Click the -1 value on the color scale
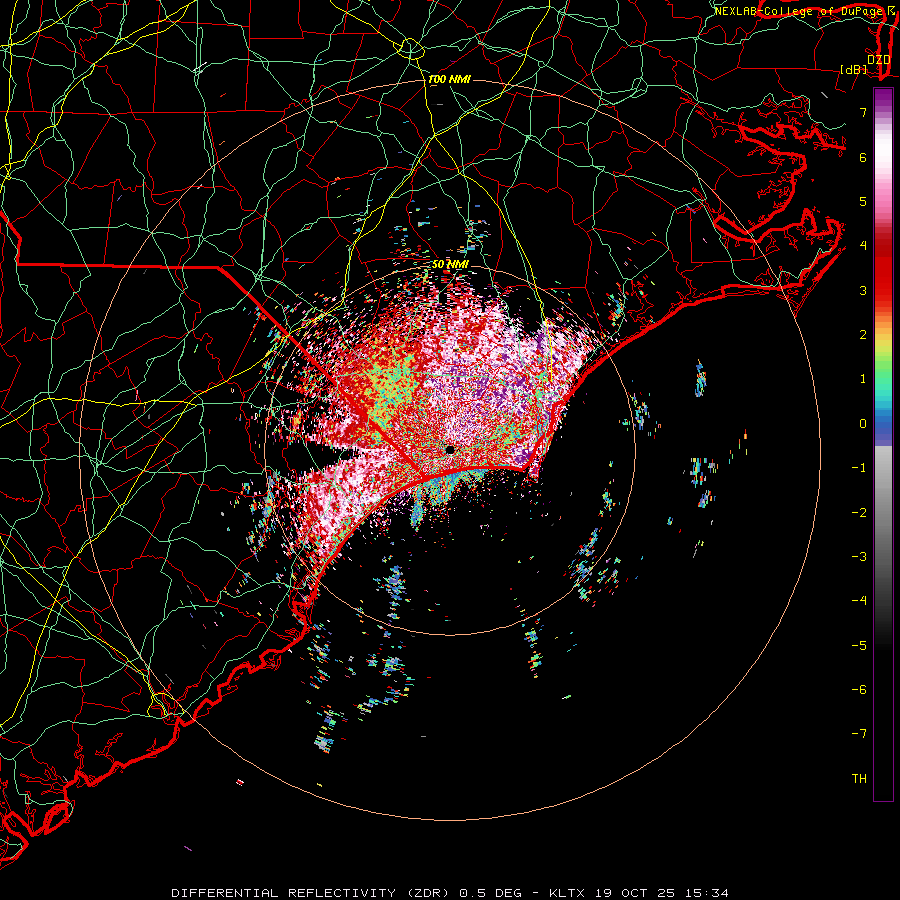900x900 pixels. [x=859, y=468]
